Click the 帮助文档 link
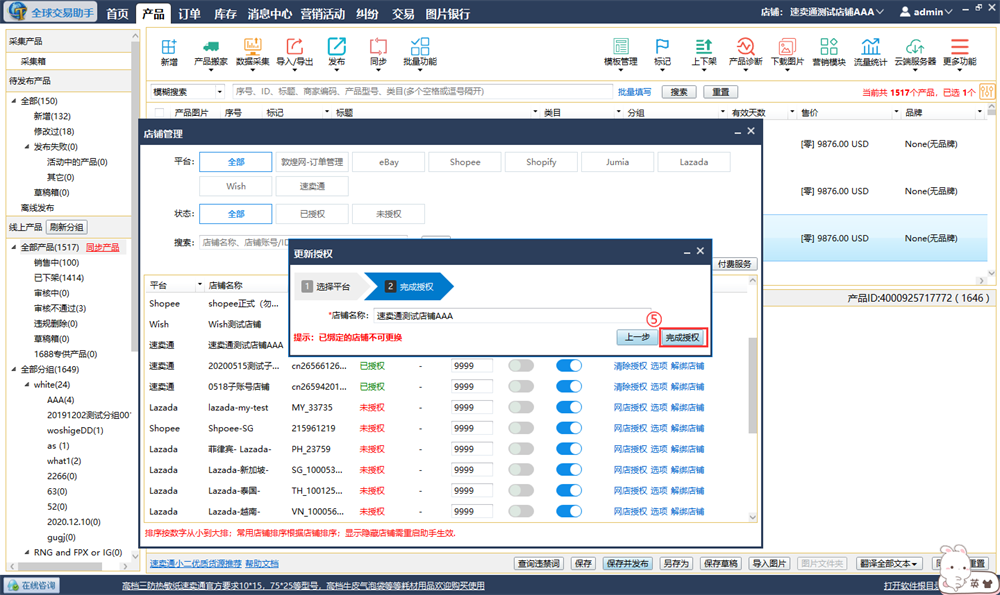Image resolution: width=1000 pixels, height=595 pixels. click(x=261, y=564)
